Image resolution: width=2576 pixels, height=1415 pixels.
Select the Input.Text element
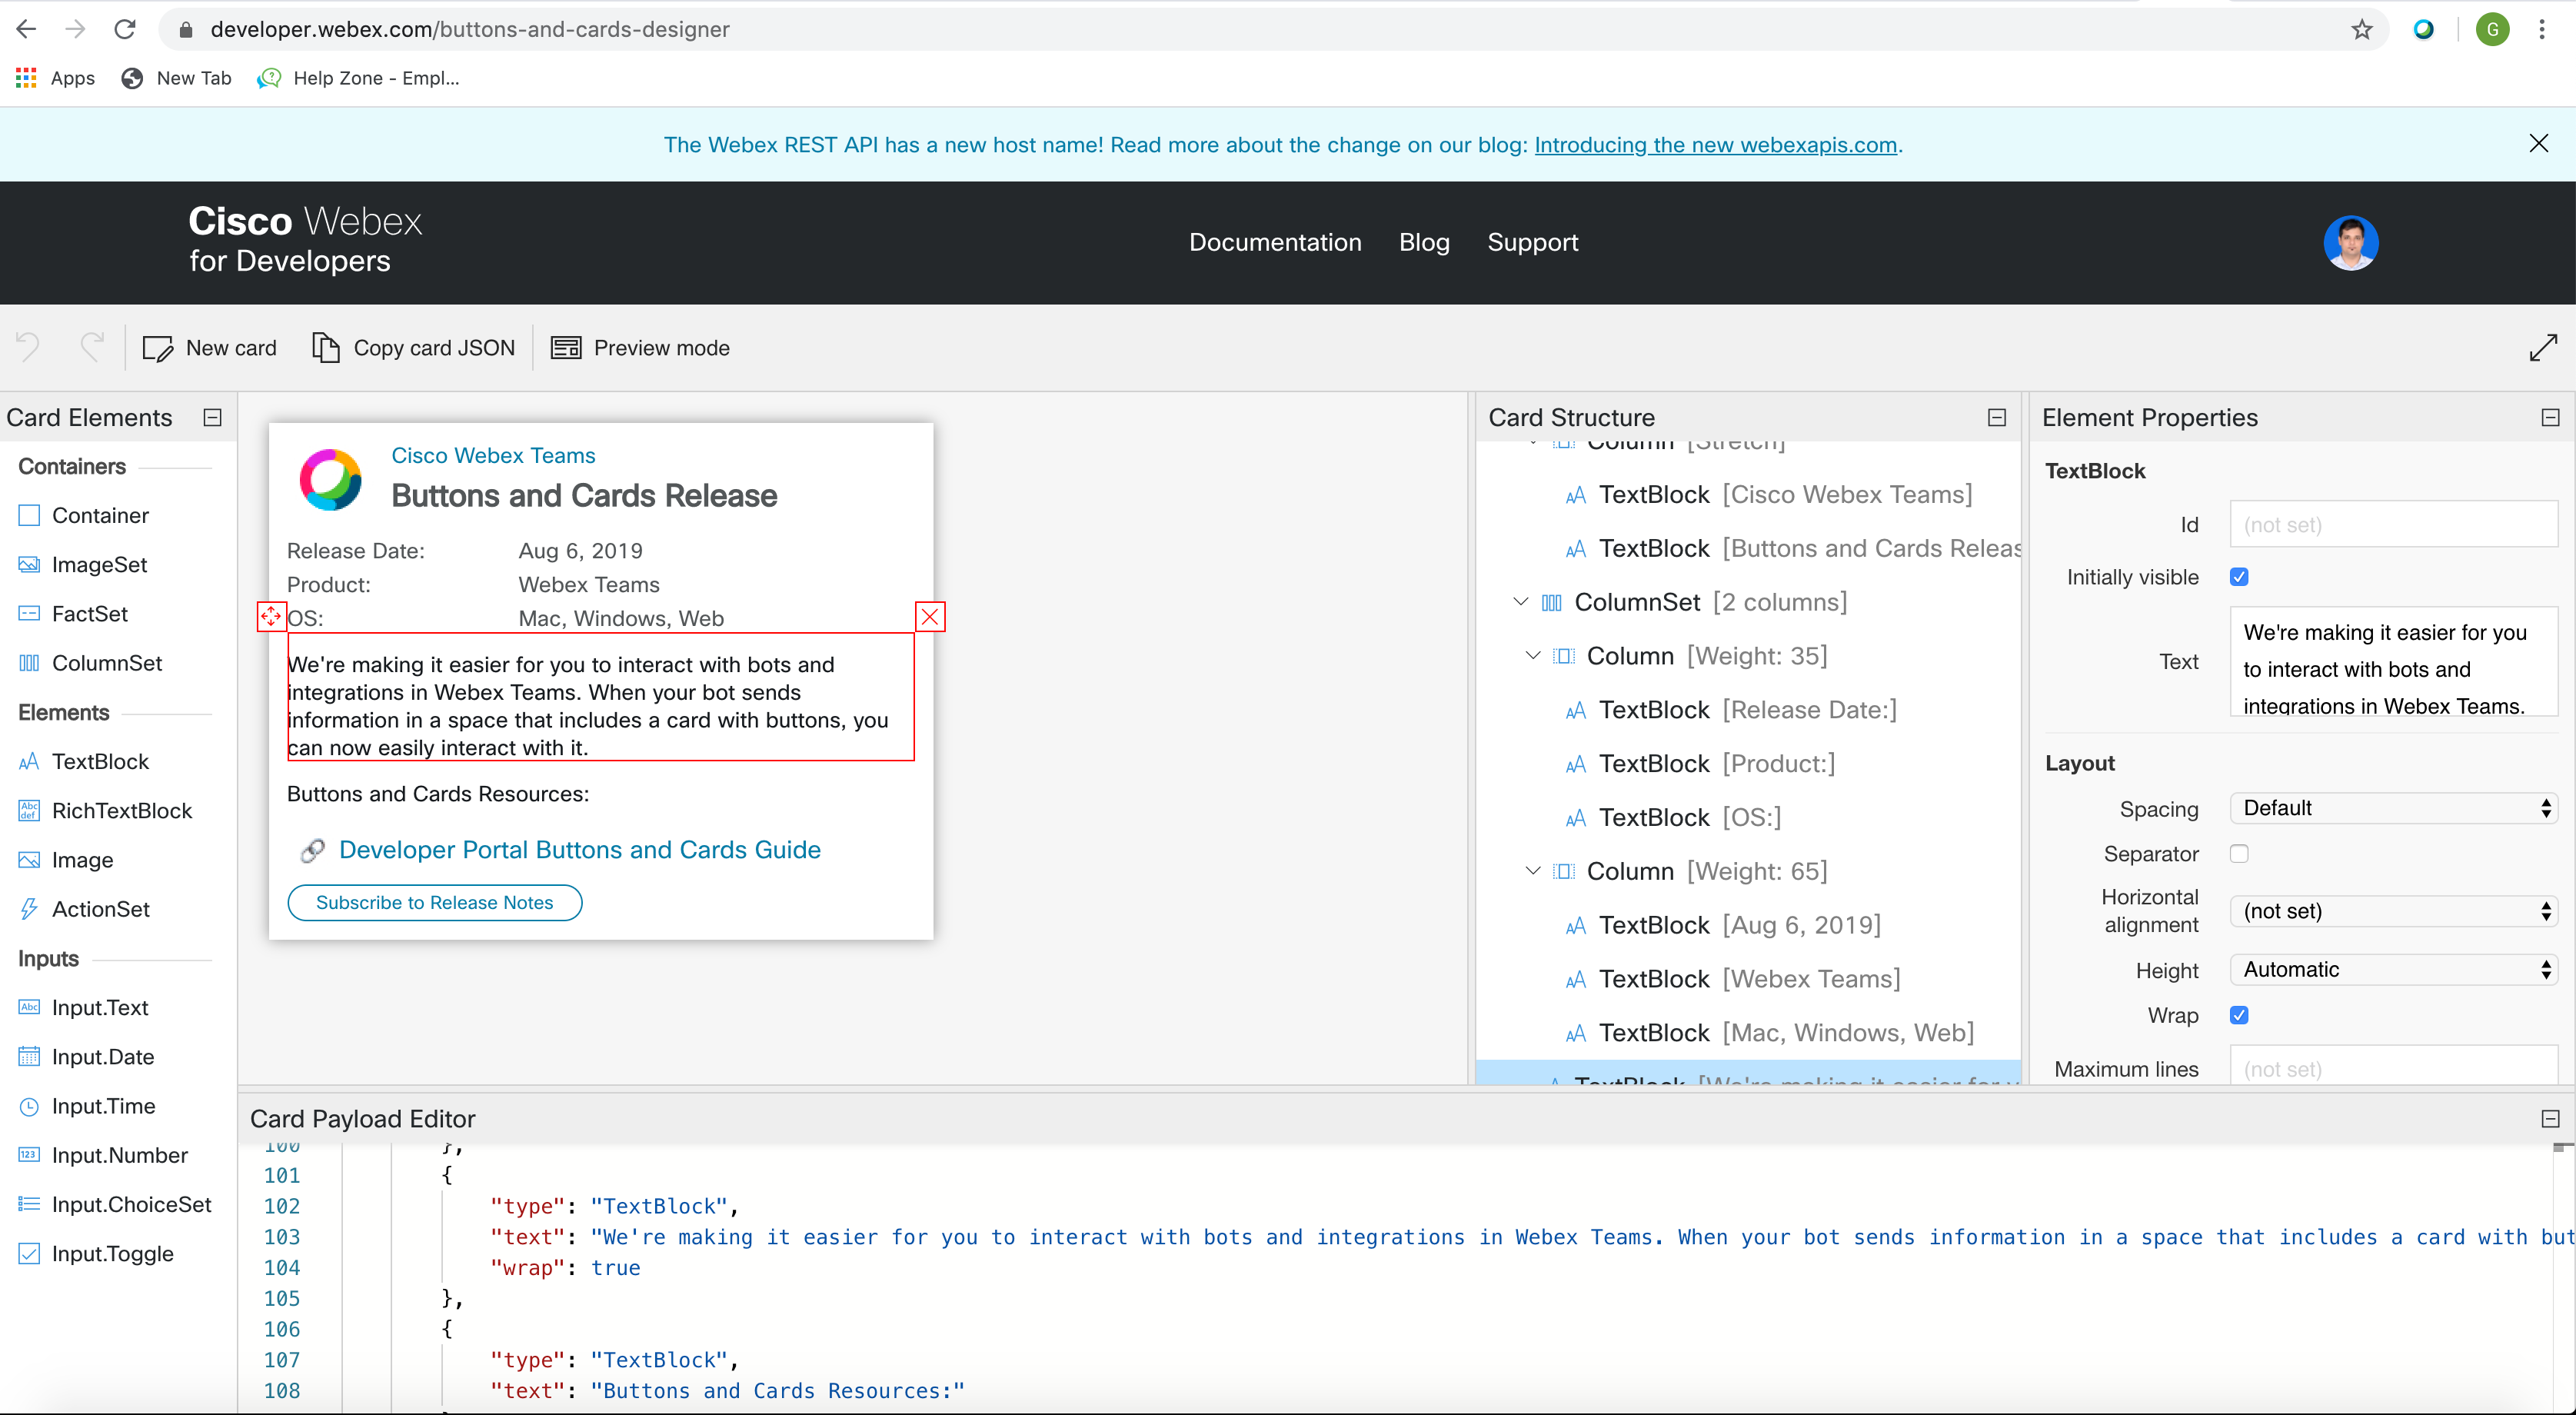(x=83, y=1007)
